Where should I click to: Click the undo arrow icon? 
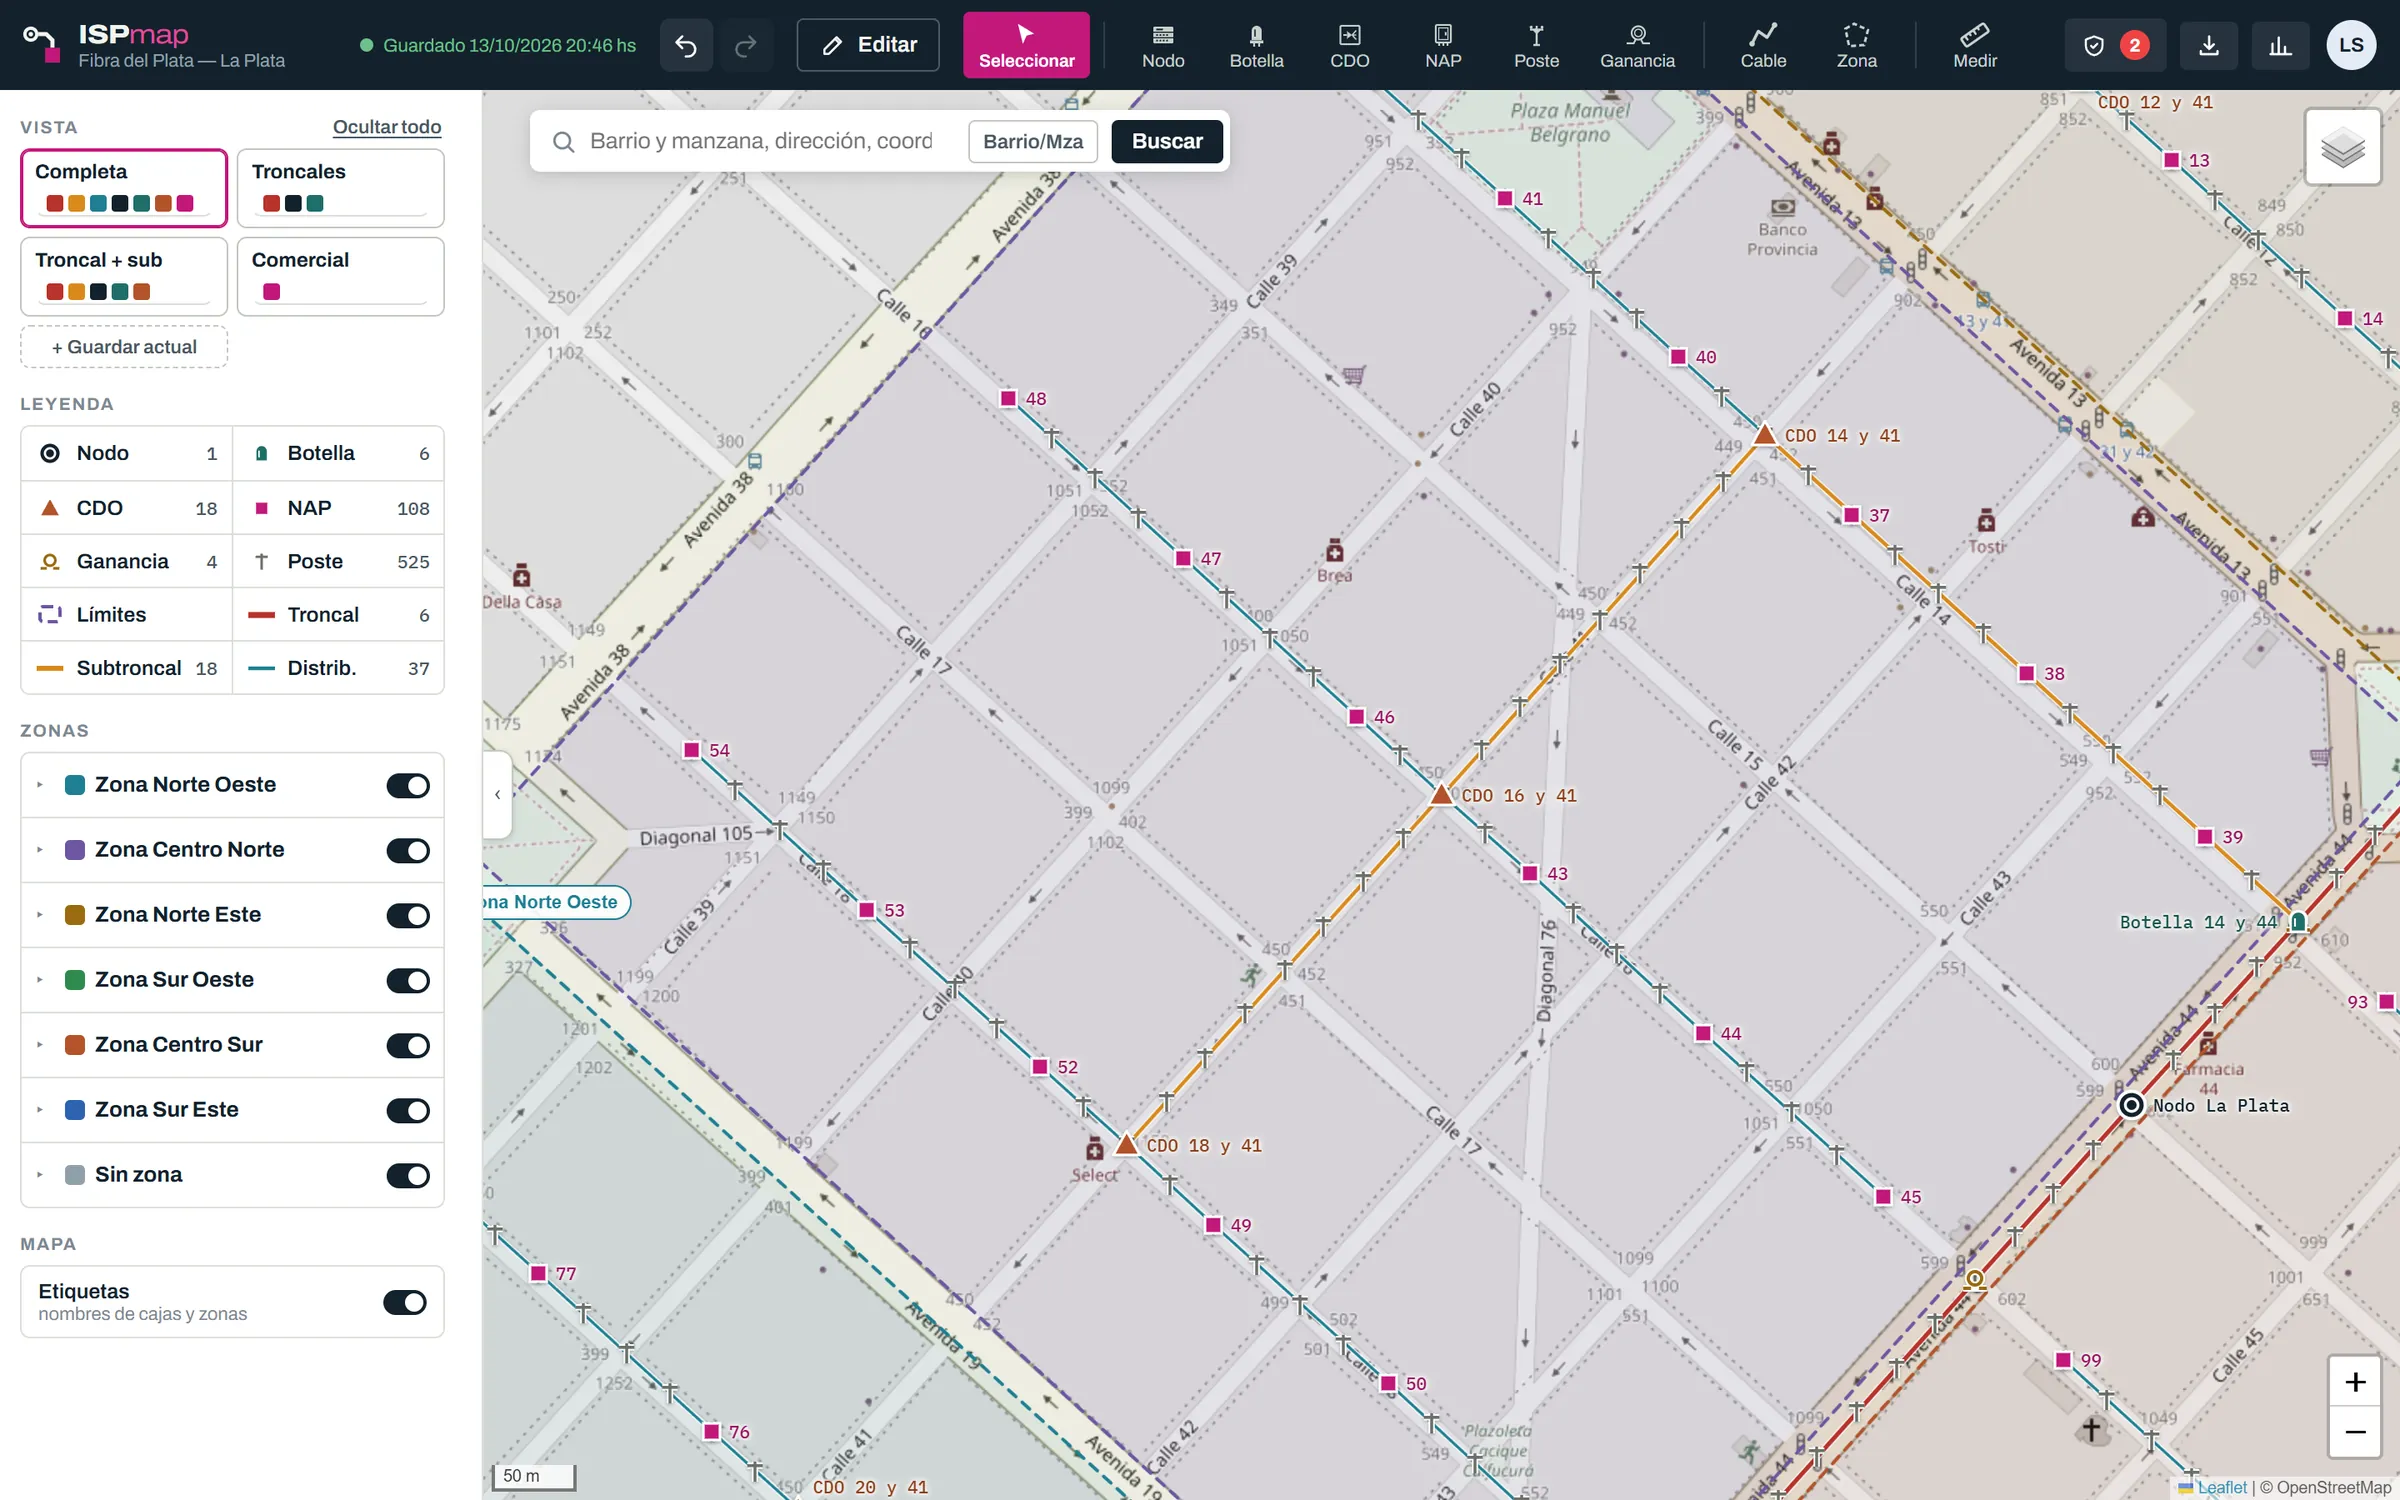[686, 45]
